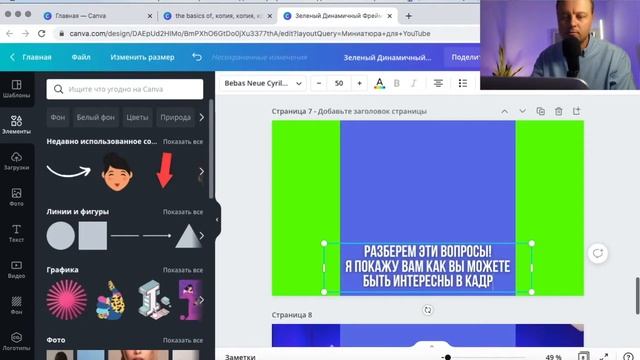Toggle bulleted list formatting
The width and height of the screenshot is (640, 360).
coord(462,83)
